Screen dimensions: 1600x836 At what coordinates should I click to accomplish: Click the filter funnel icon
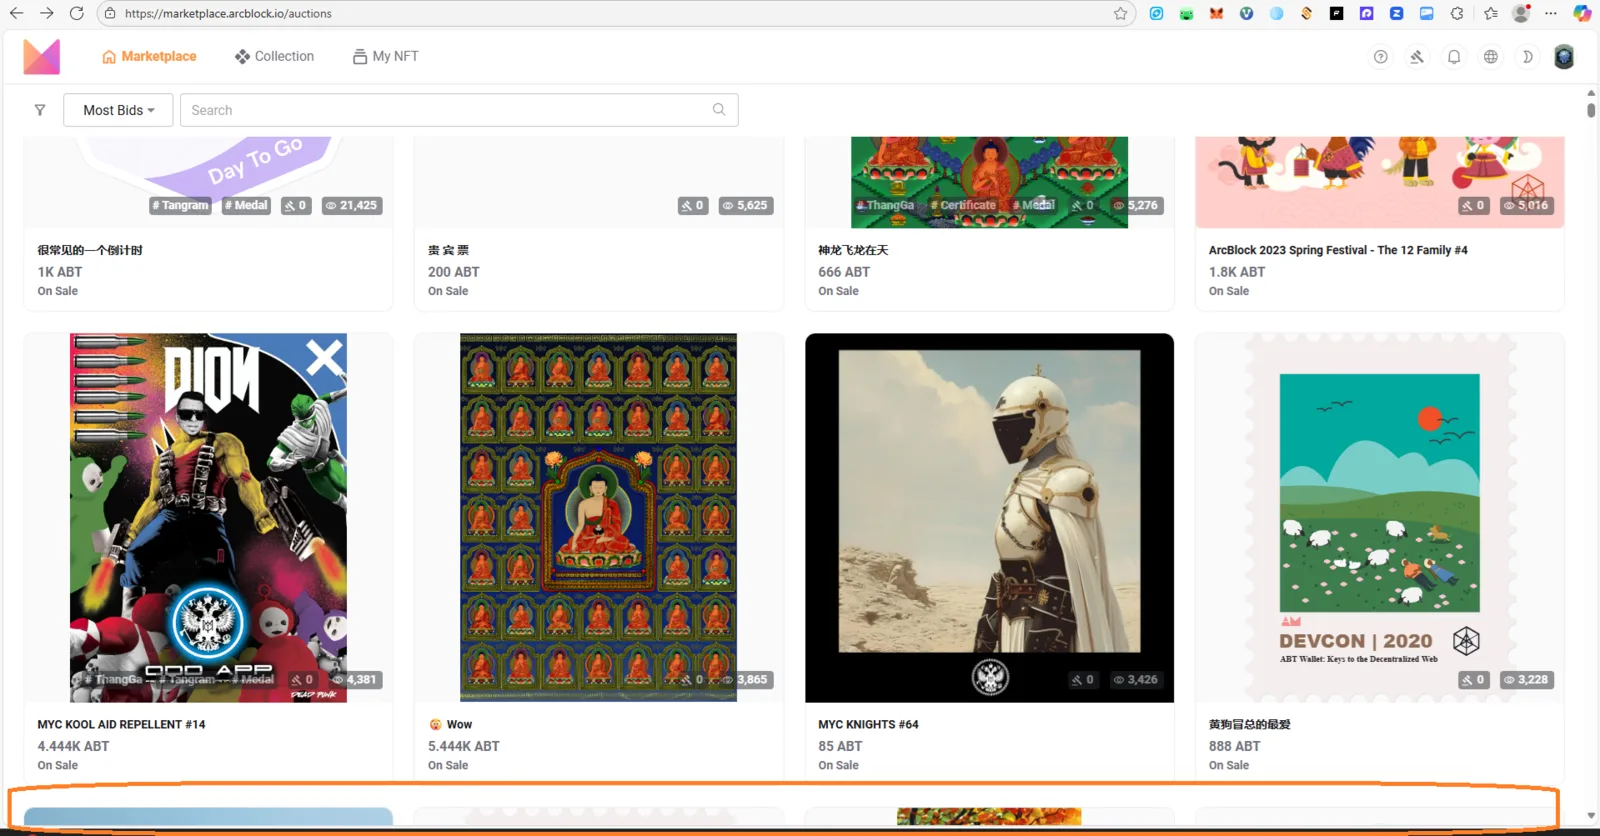(40, 110)
